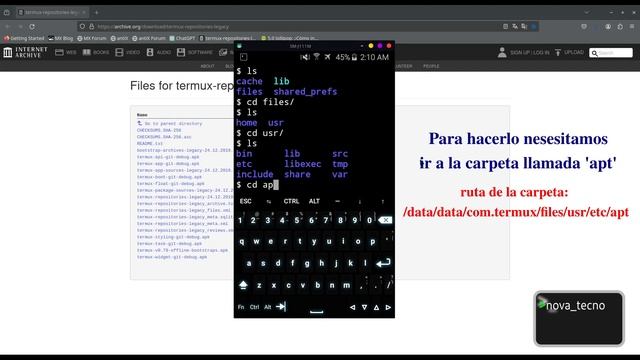
Task: Click the Go to parent directory link
Action: coord(169,123)
